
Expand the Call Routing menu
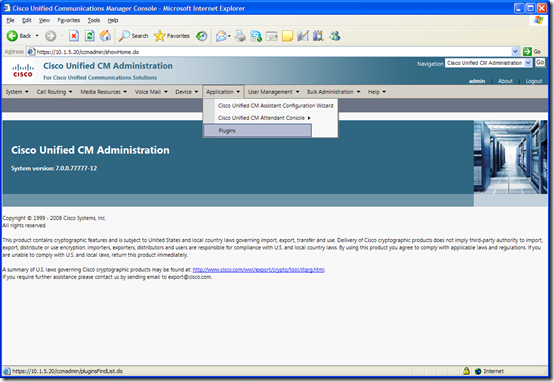[x=54, y=92]
